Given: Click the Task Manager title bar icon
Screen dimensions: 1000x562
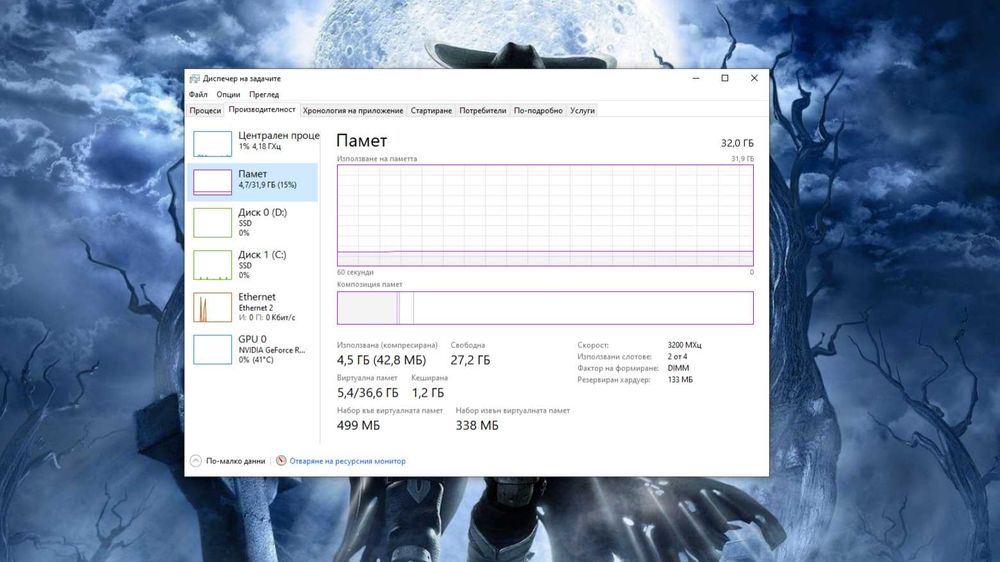Looking at the screenshot, I should pos(195,78).
